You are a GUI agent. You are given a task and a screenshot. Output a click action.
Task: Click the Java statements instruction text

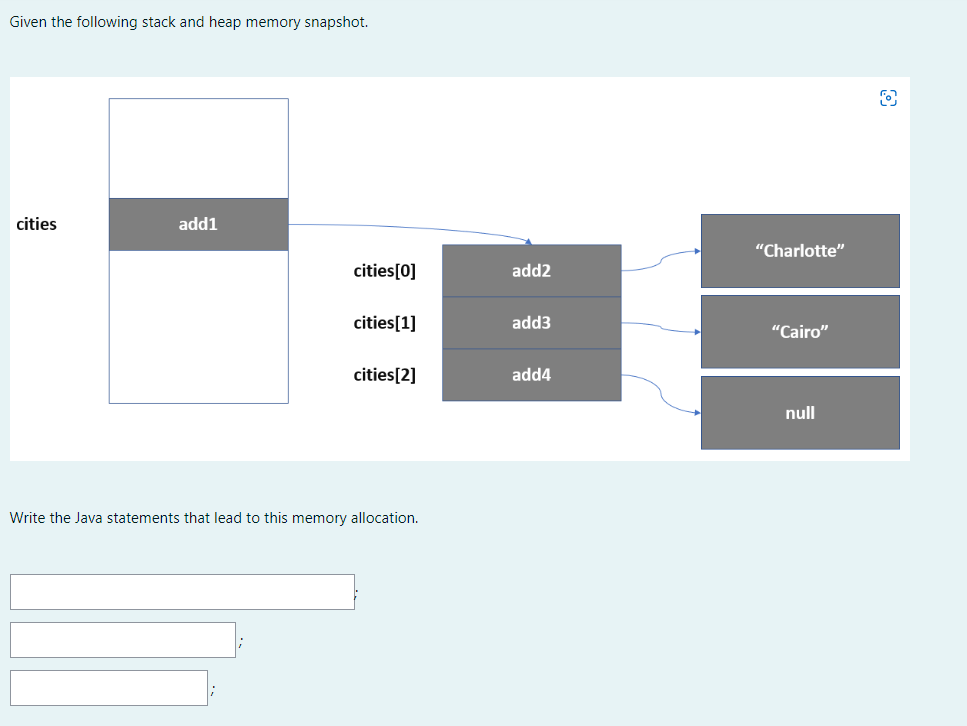coord(213,518)
